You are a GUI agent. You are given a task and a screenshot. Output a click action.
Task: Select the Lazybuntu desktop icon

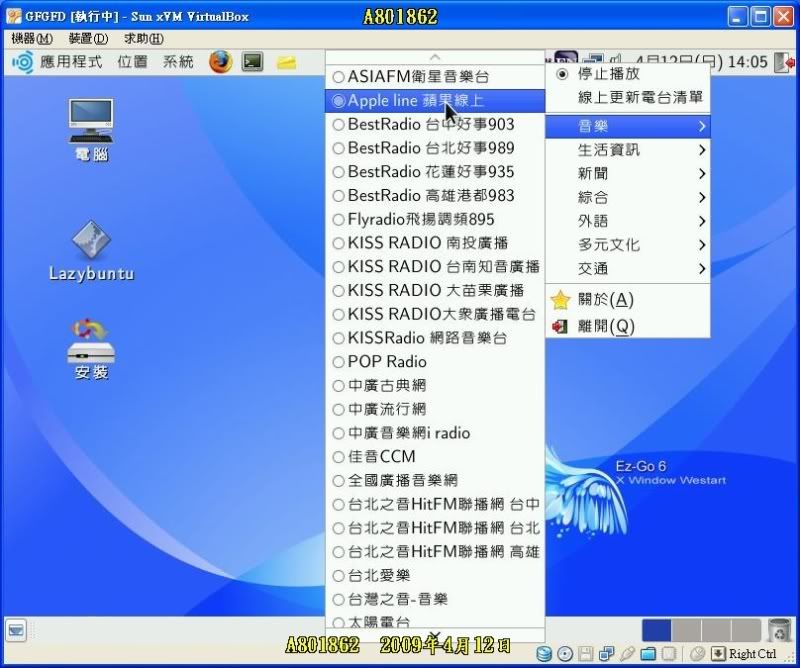pos(91,251)
